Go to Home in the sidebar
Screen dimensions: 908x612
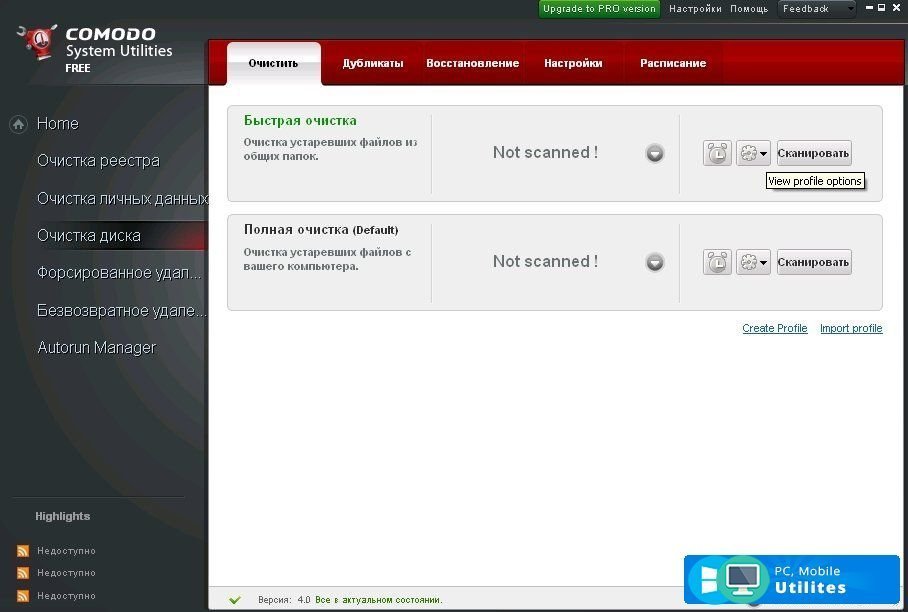57,123
